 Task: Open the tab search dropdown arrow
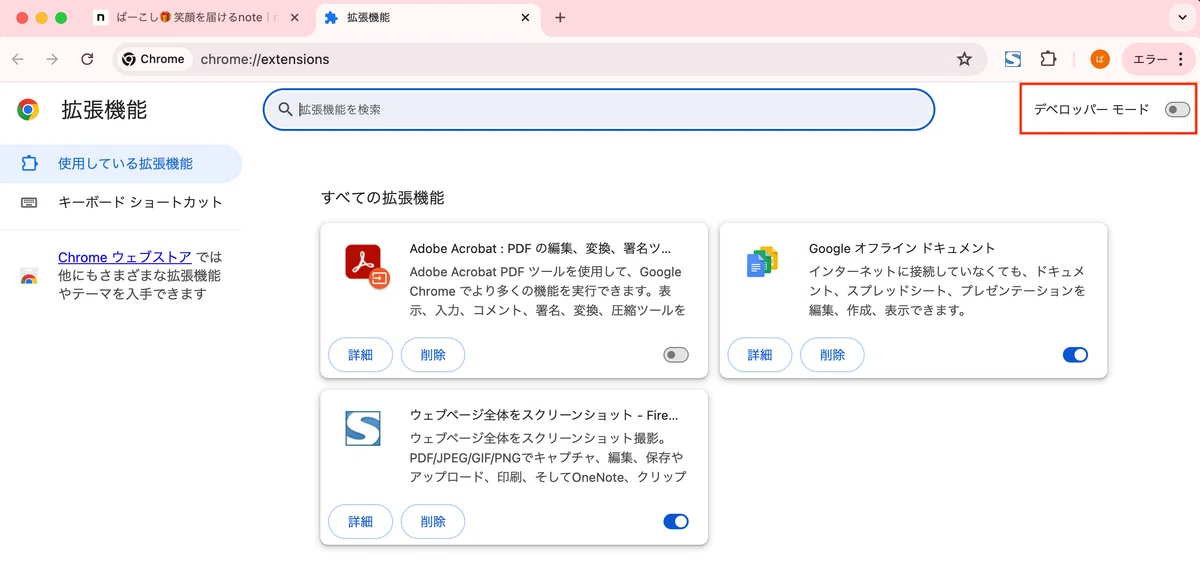[x=1183, y=18]
